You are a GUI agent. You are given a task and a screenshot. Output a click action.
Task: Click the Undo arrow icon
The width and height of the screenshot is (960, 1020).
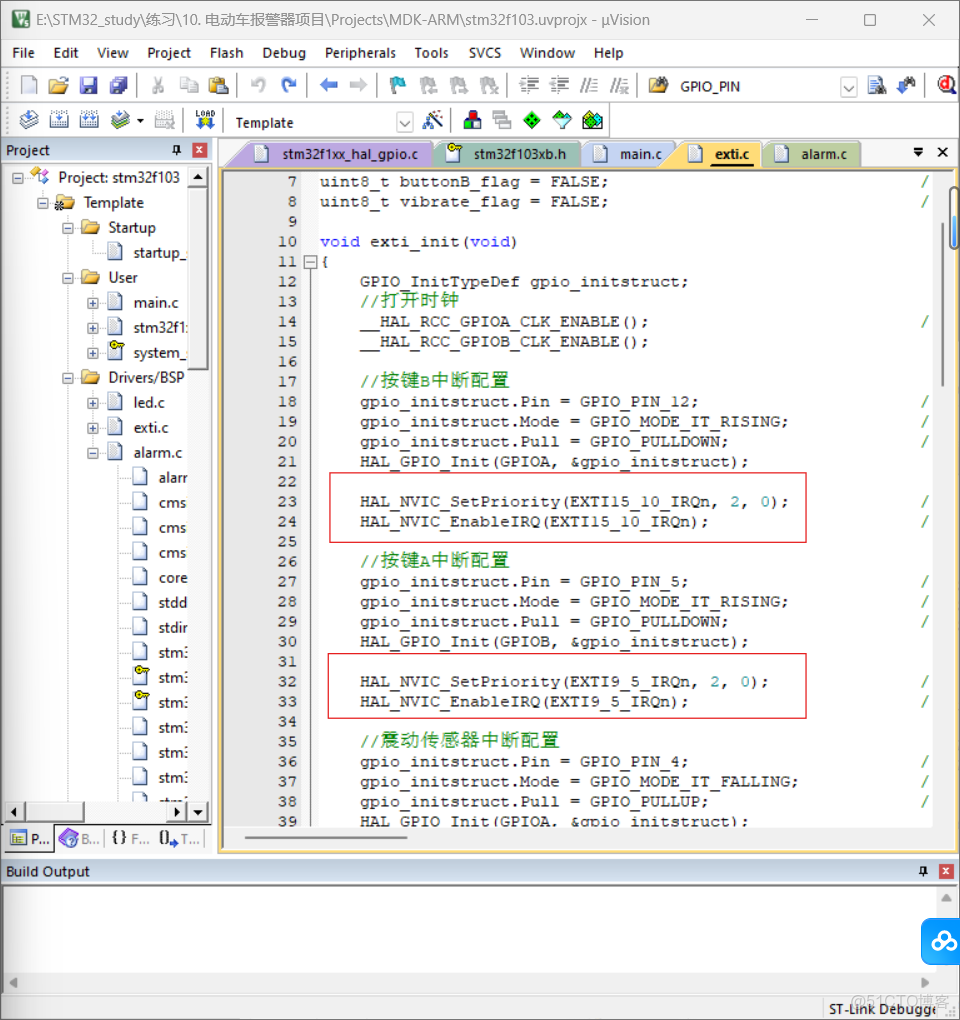tap(258, 86)
